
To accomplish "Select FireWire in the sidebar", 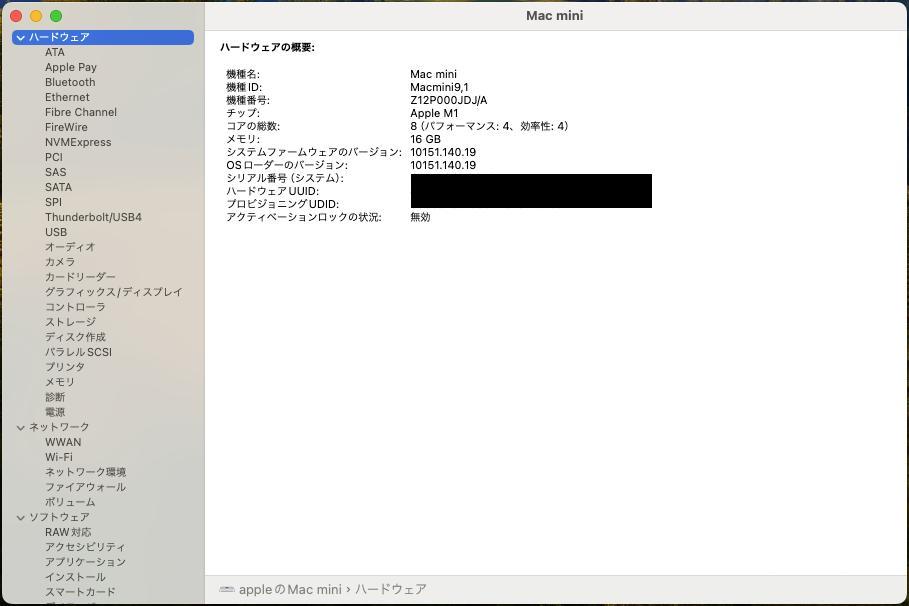I will pyautogui.click(x=66, y=127).
